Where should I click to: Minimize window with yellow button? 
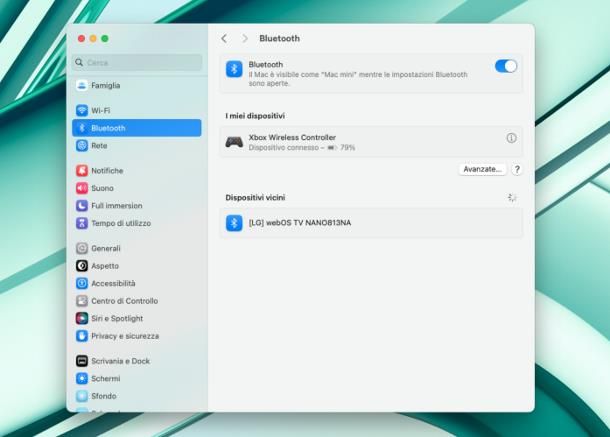point(93,38)
